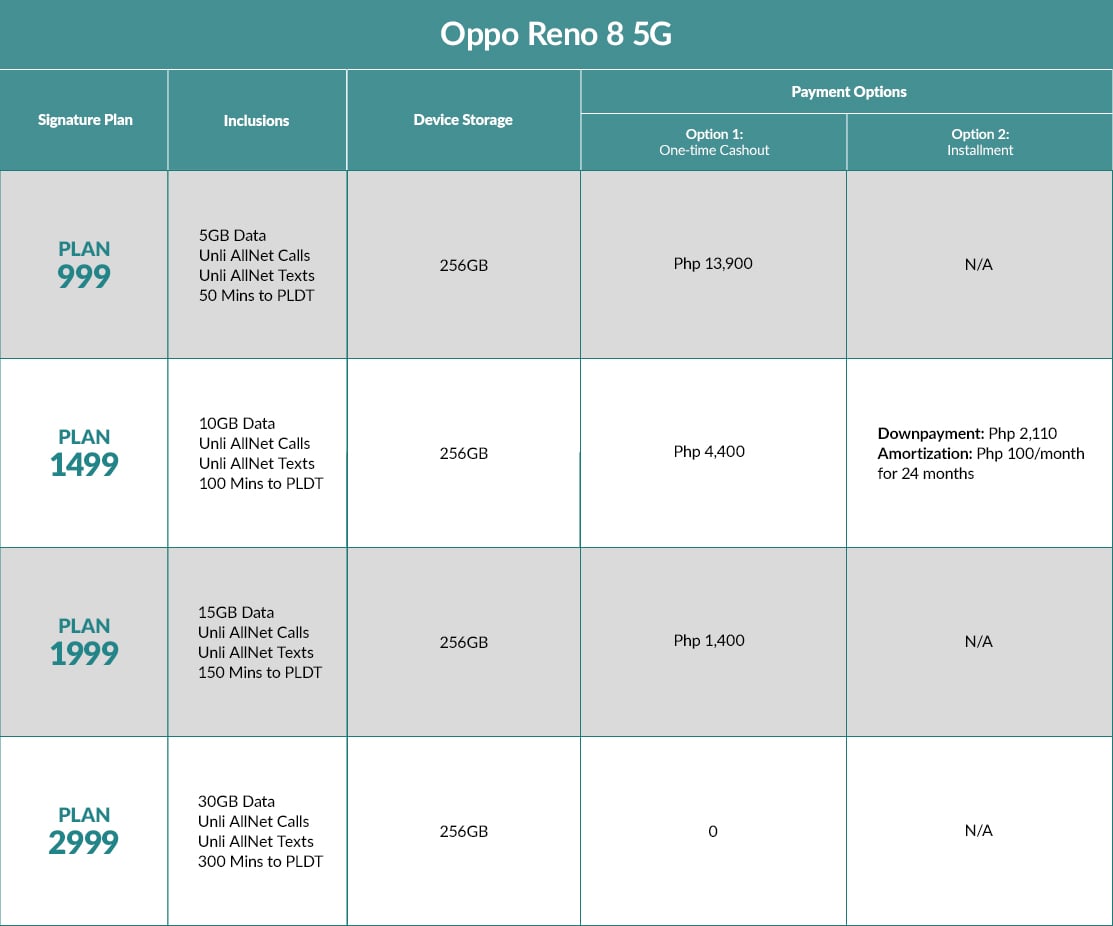Screen dimensions: 1113x926
Task: Select the Signature Plan column header
Action: (84, 119)
